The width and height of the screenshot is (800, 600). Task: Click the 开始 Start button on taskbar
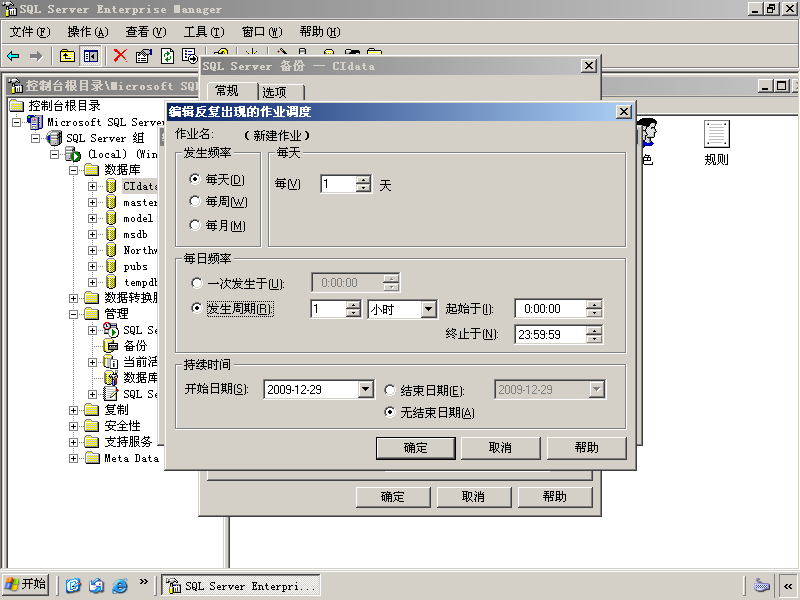(x=26, y=585)
